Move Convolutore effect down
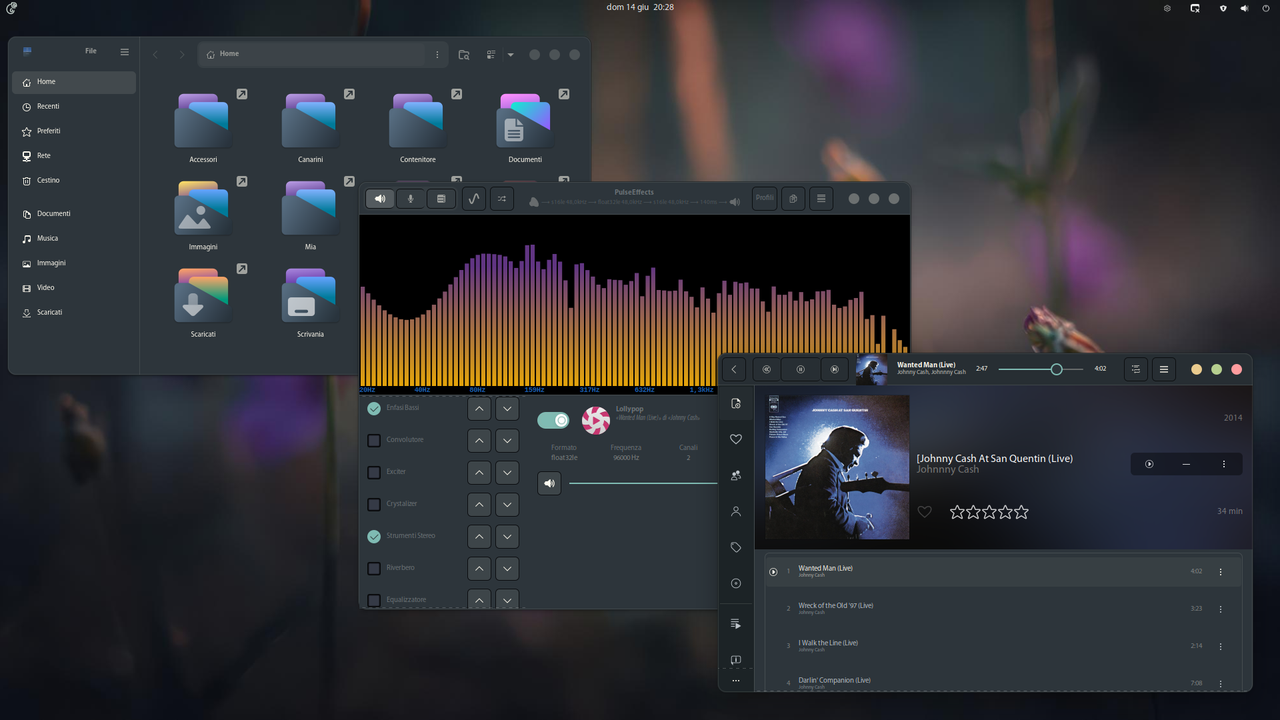The height and width of the screenshot is (720, 1280). tap(507, 440)
